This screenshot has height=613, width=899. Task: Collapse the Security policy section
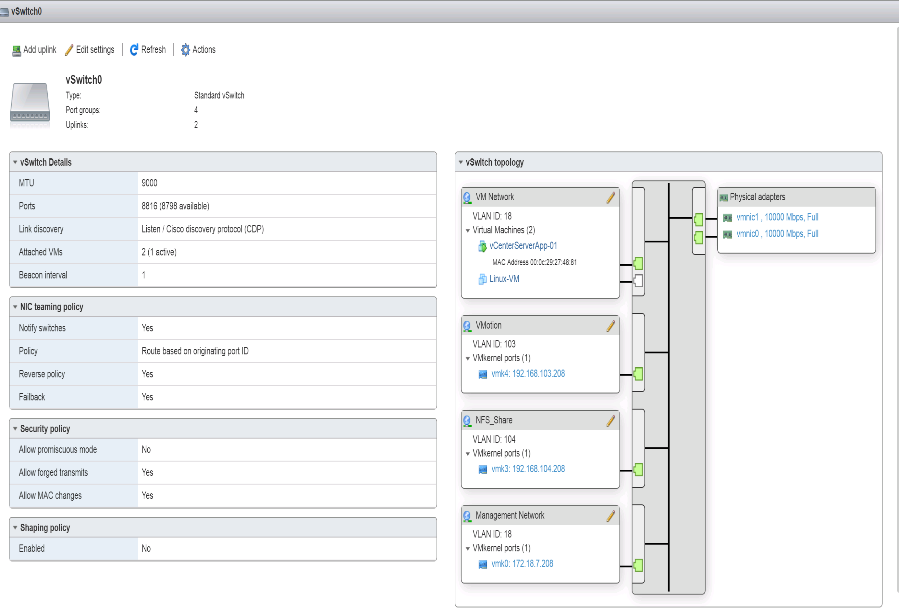(x=15, y=429)
